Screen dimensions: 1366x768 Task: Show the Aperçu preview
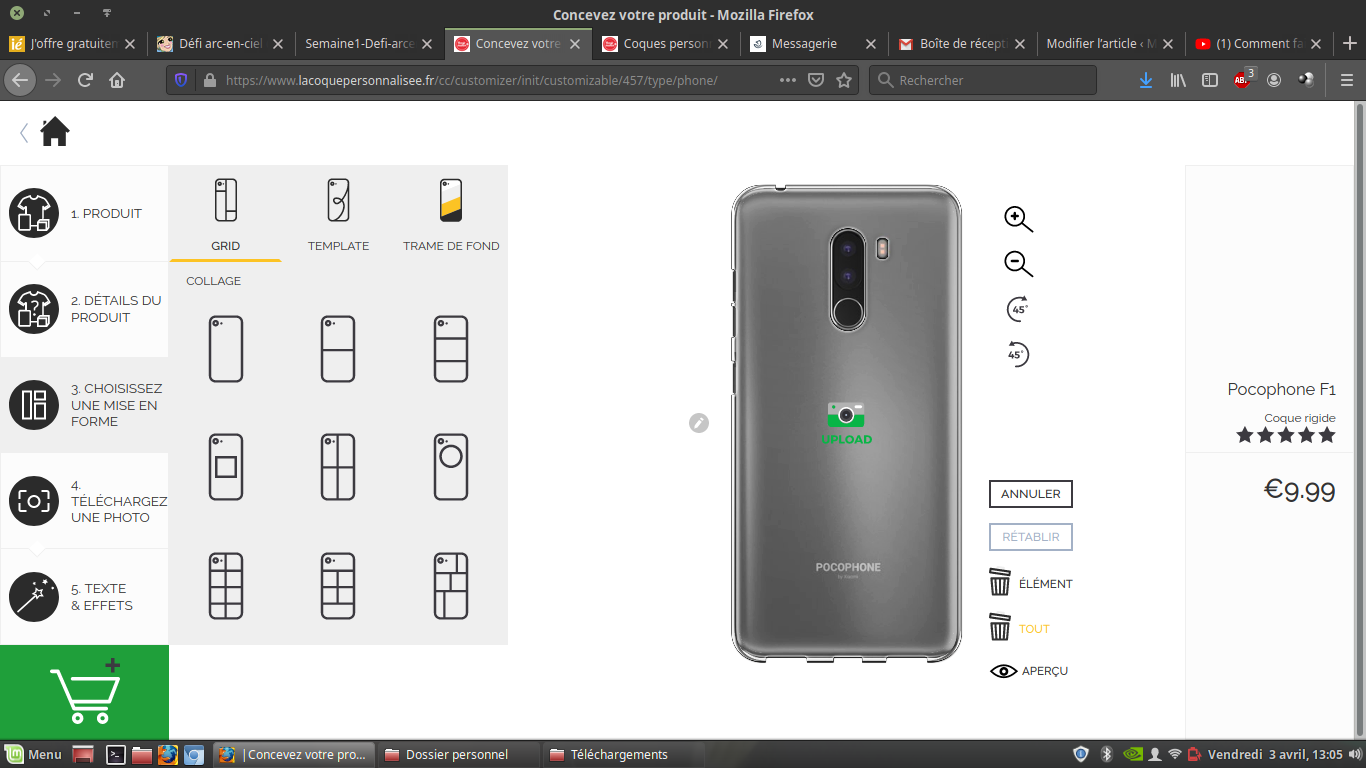pyautogui.click(x=1029, y=671)
